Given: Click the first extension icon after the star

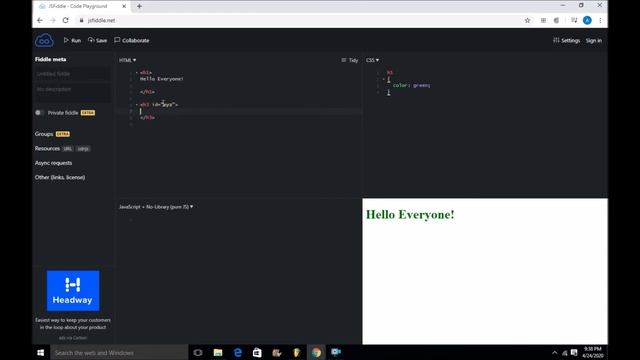Looking at the screenshot, I should tap(543, 20).
